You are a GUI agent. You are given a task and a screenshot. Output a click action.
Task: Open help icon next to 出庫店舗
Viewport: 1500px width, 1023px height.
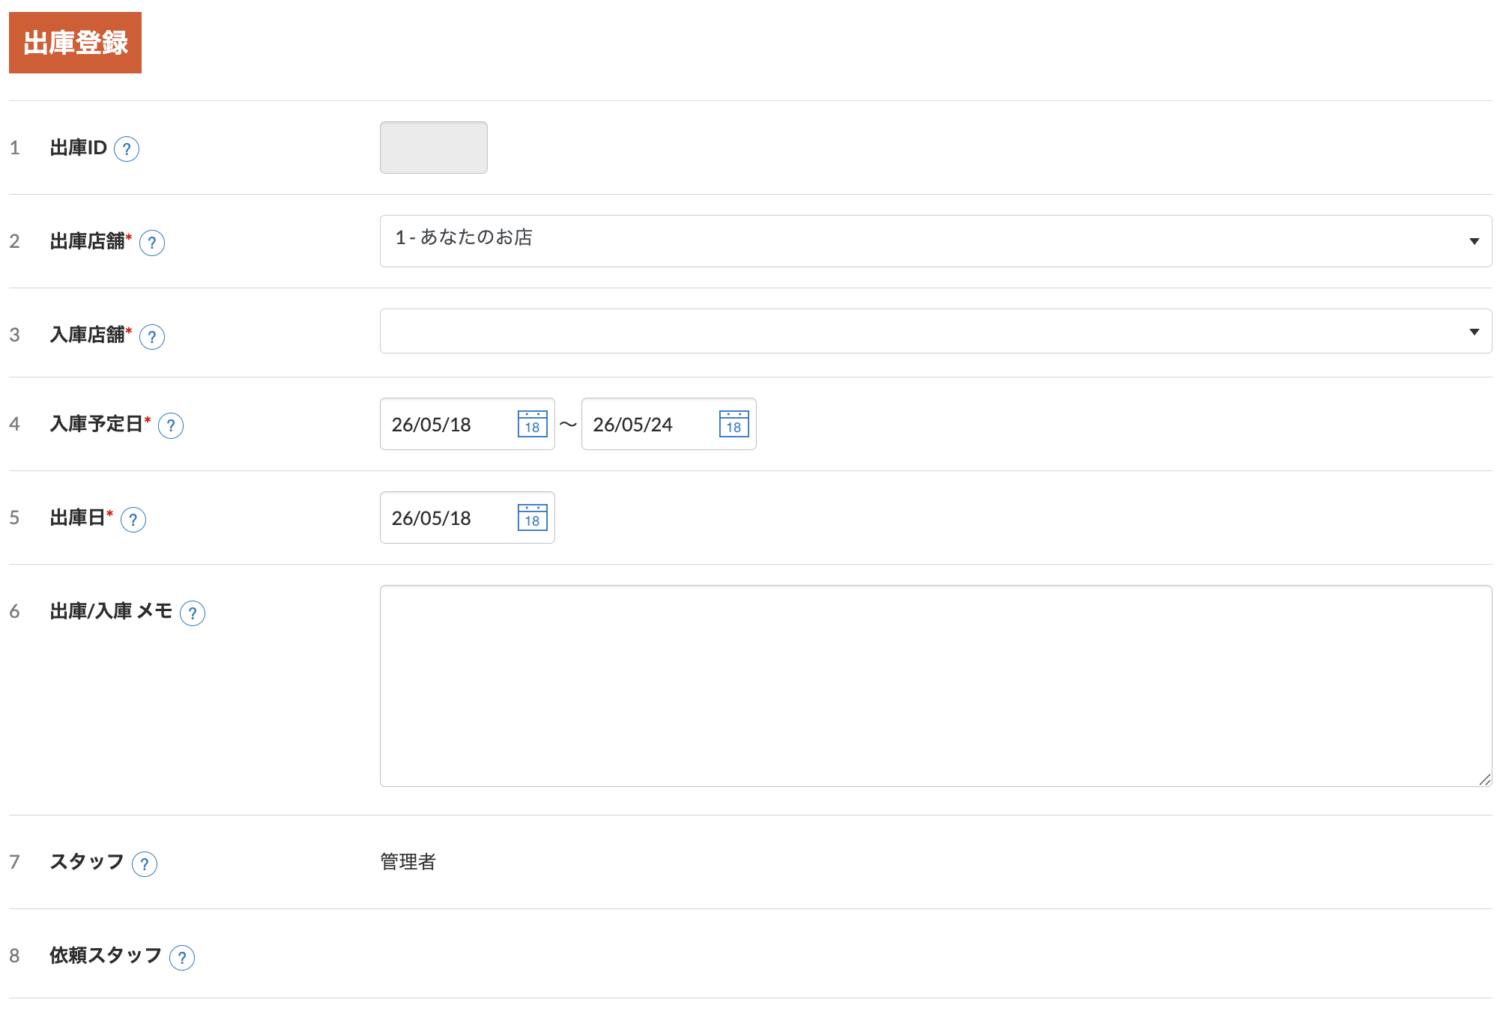(x=152, y=243)
